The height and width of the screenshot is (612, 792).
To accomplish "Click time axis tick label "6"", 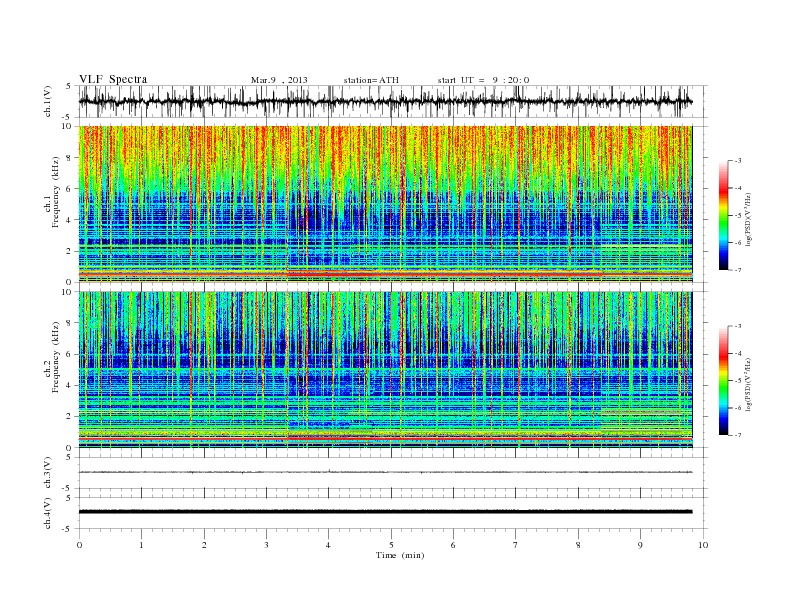I will point(454,545).
